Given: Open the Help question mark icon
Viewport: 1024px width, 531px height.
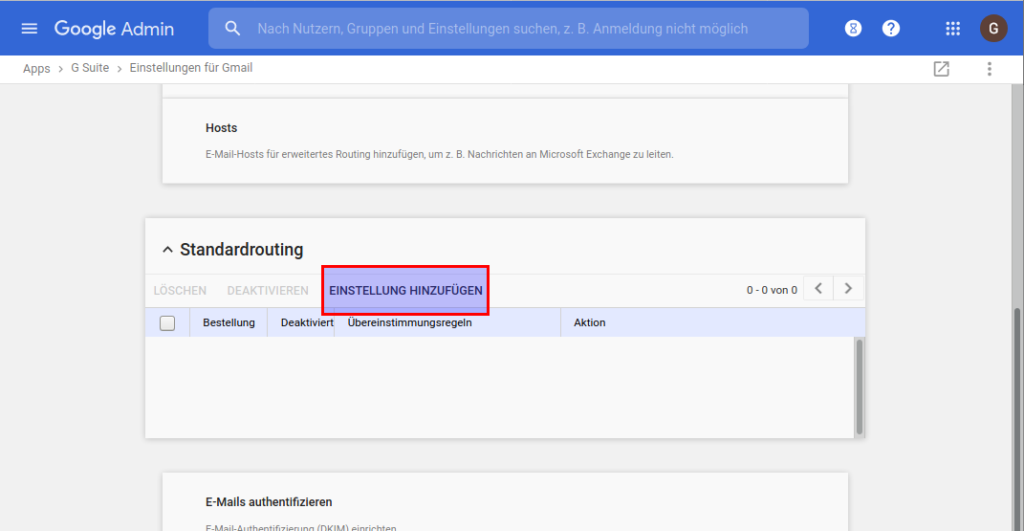Looking at the screenshot, I should [x=891, y=28].
